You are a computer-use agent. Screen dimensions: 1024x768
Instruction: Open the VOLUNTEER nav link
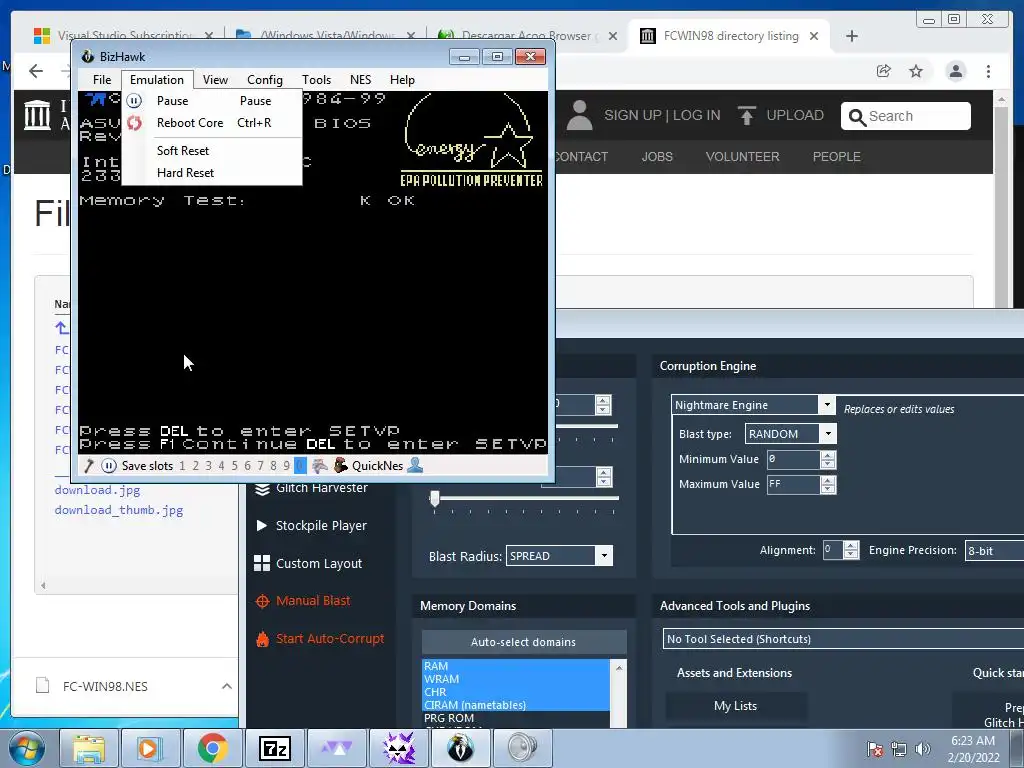click(x=743, y=157)
